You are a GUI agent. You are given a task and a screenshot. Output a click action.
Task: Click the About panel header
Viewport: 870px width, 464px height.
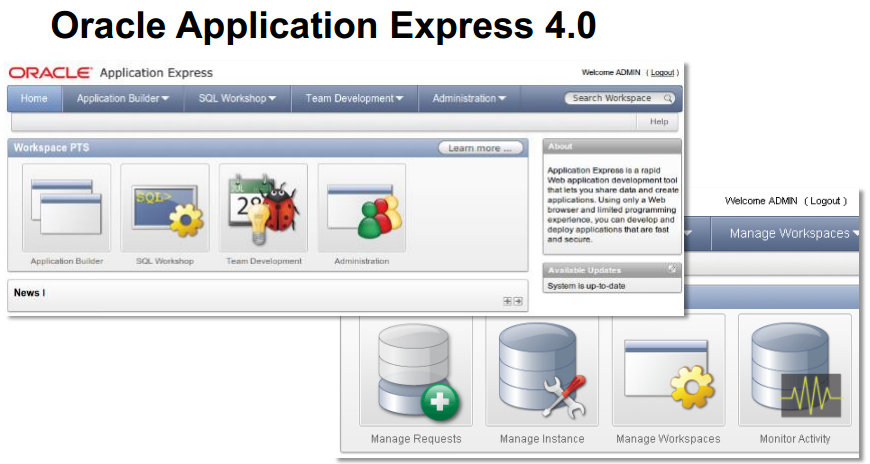pos(612,147)
